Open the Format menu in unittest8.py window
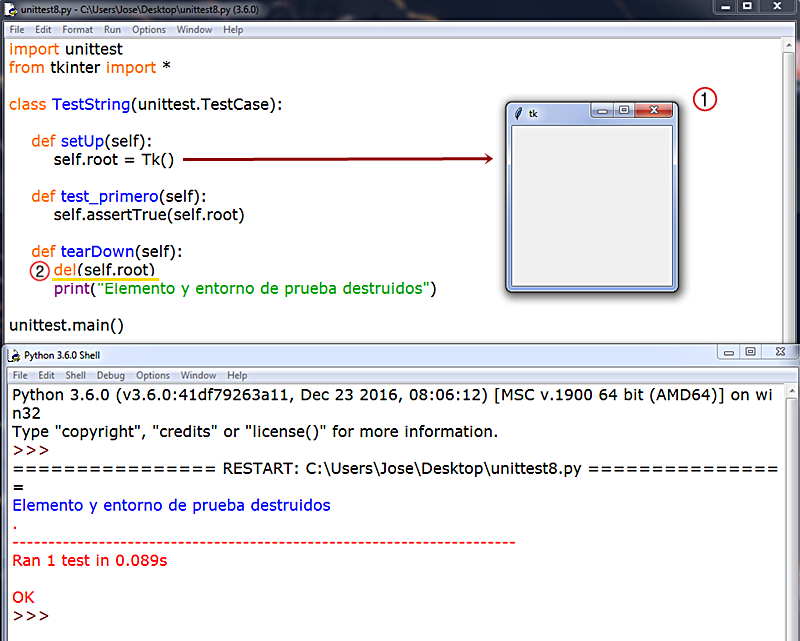The height and width of the screenshot is (641, 800). (76, 29)
